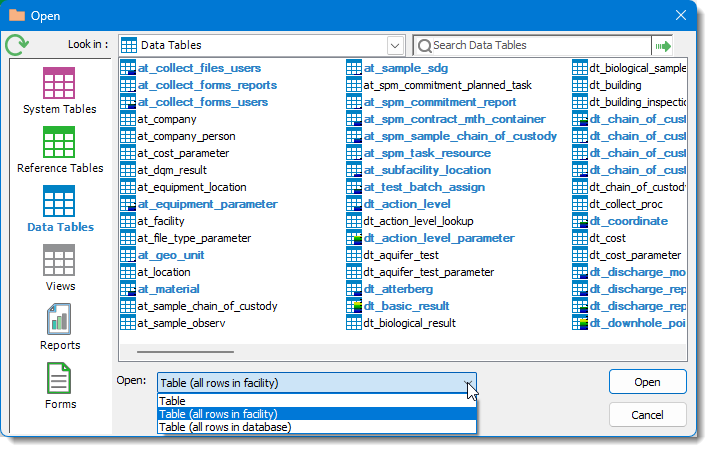Viewport: 712px width, 452px height.
Task: Click the horizontal scrollbar of table list
Action: tap(185, 352)
